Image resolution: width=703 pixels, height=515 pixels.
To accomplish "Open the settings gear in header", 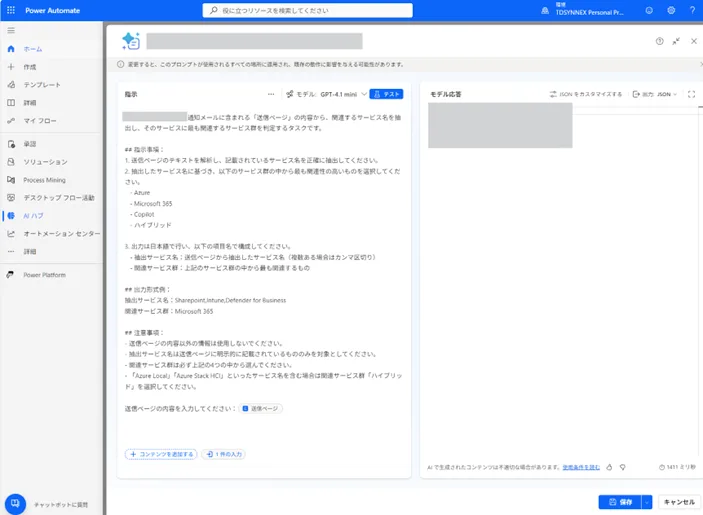I will [x=671, y=10].
